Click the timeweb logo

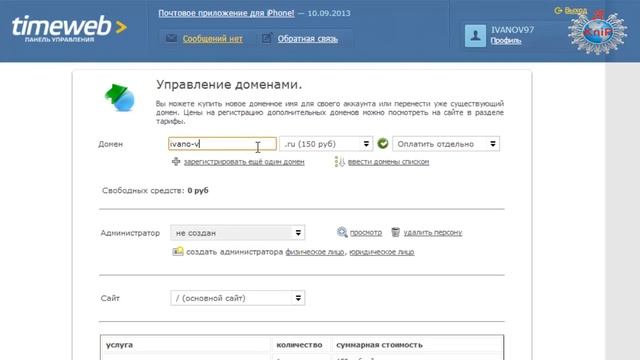point(69,28)
